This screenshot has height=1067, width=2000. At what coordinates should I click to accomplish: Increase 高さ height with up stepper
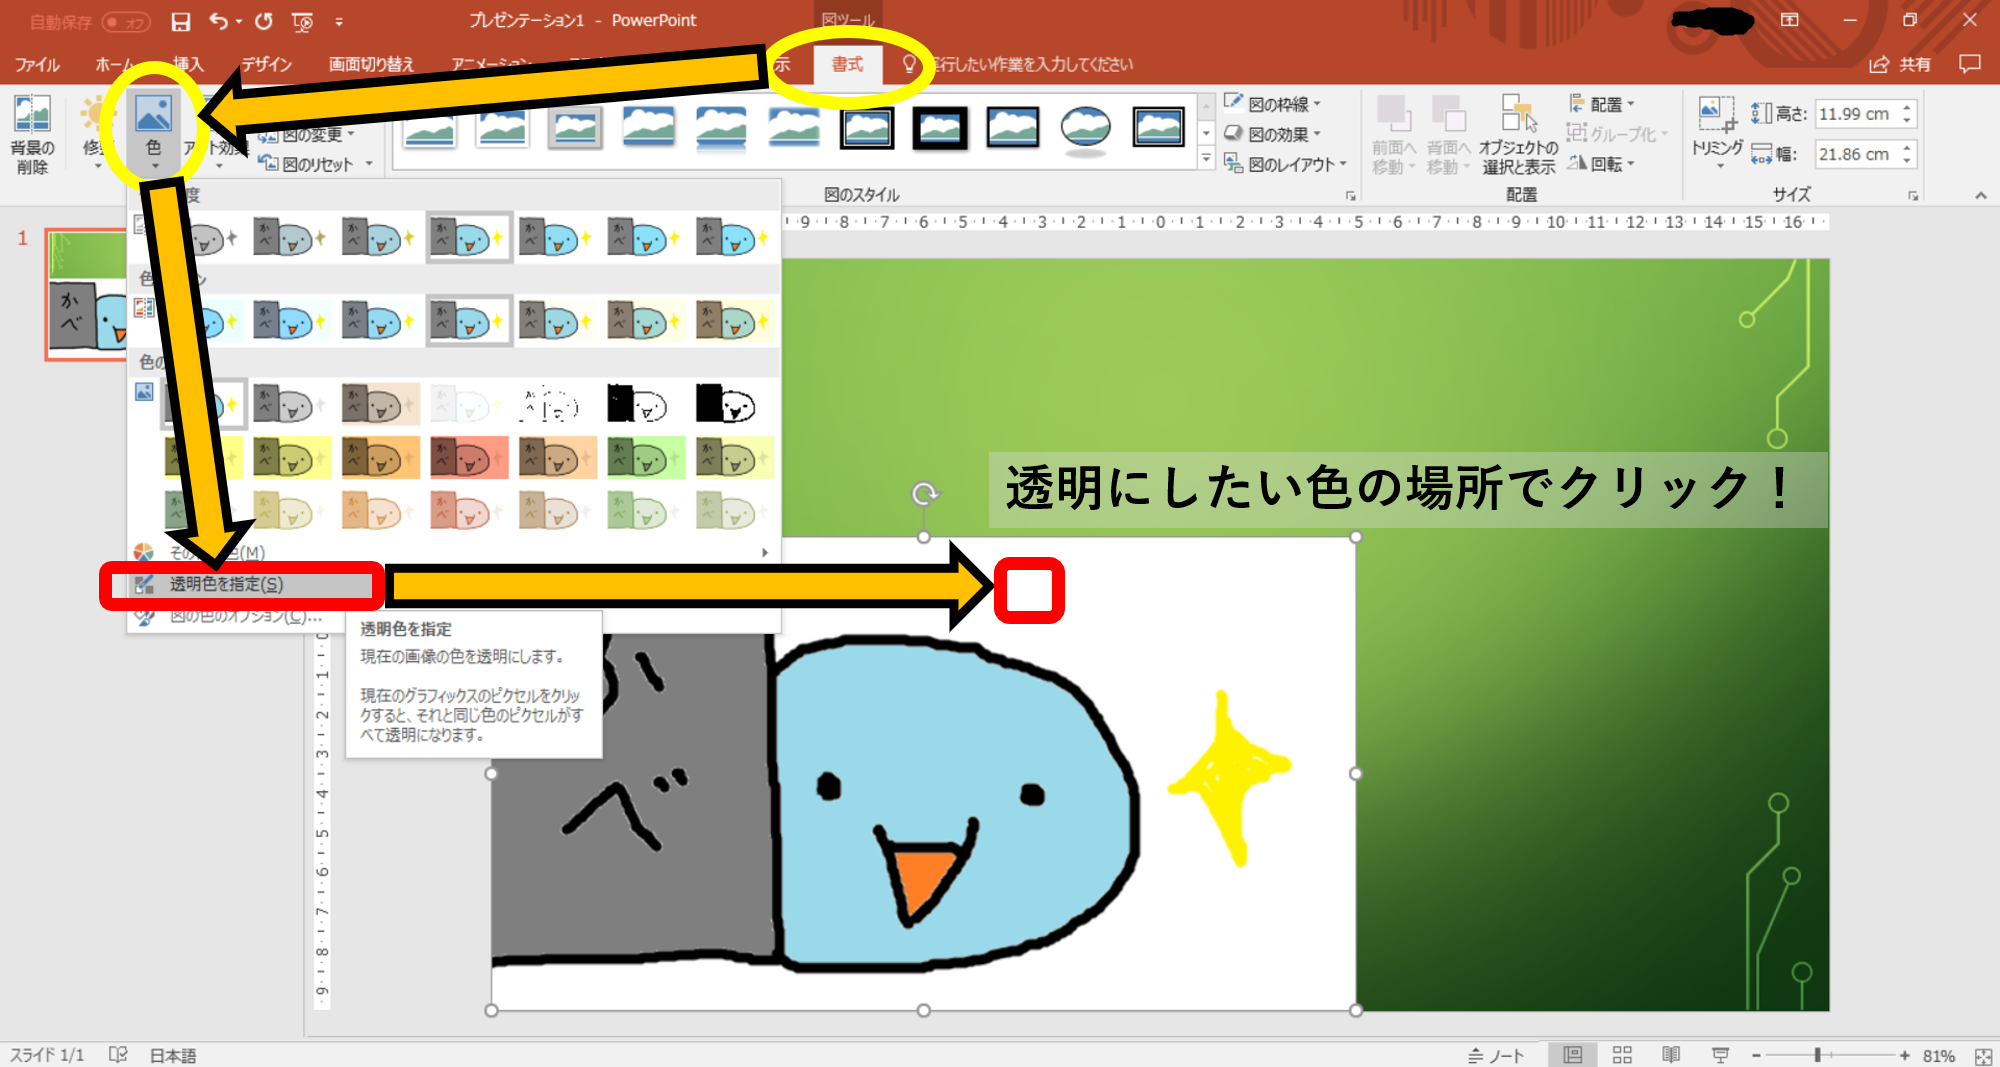[1907, 107]
